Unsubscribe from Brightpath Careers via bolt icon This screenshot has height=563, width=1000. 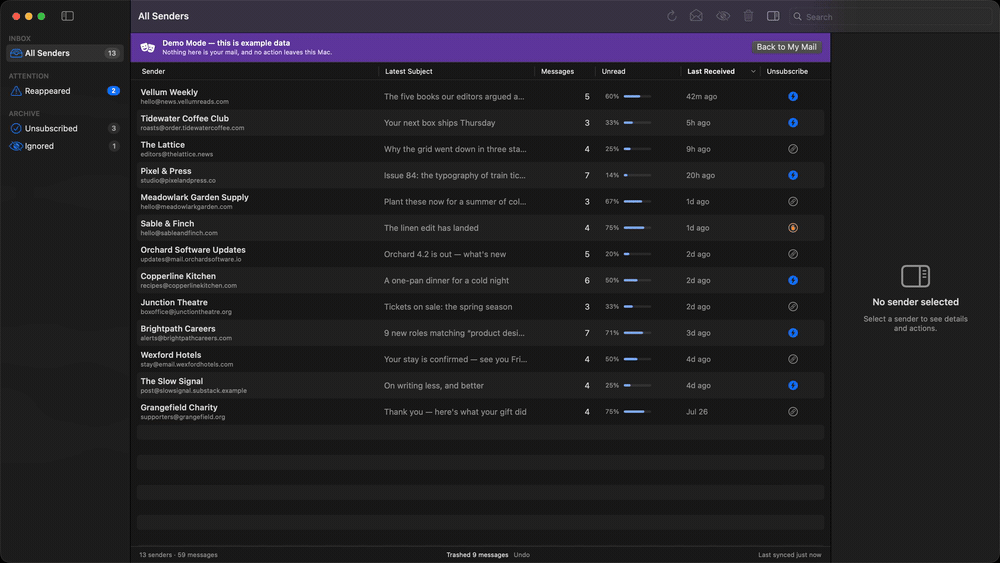(x=793, y=333)
